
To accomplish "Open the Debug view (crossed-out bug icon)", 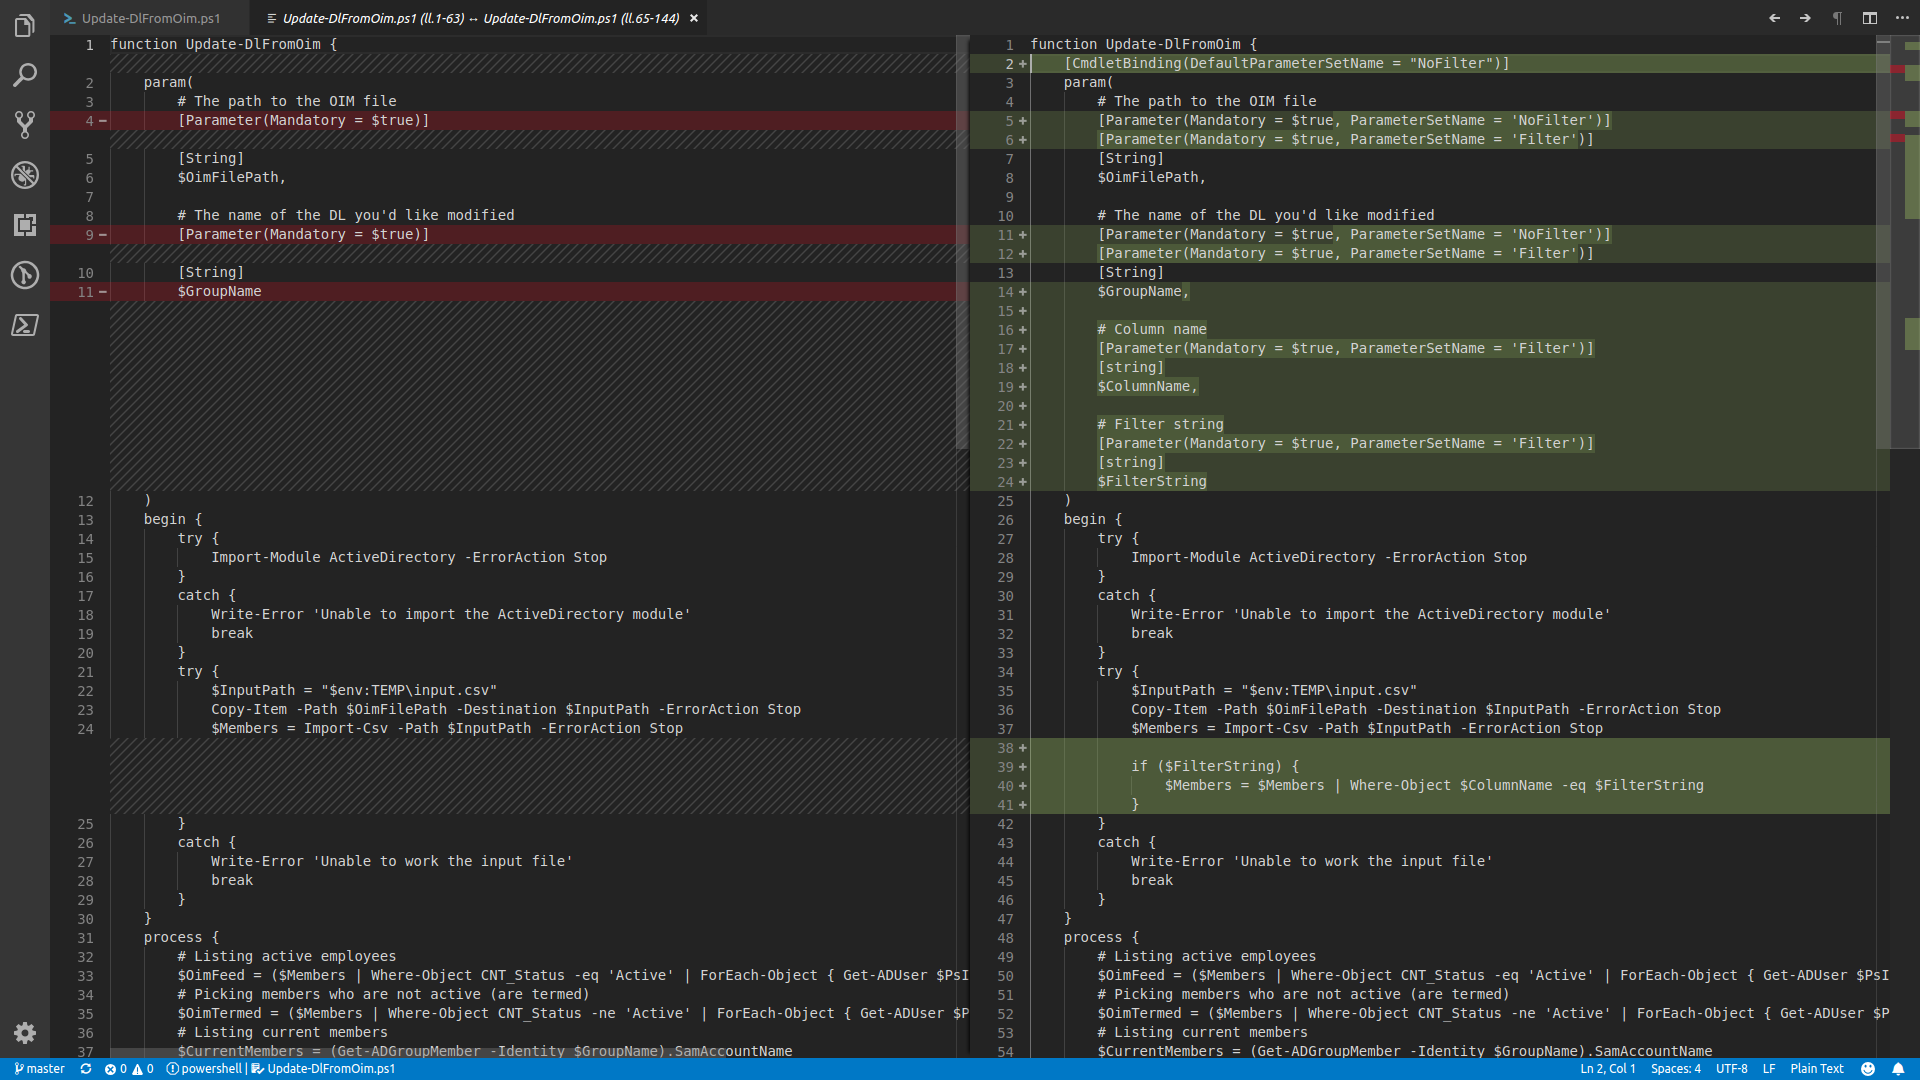I will 25,175.
